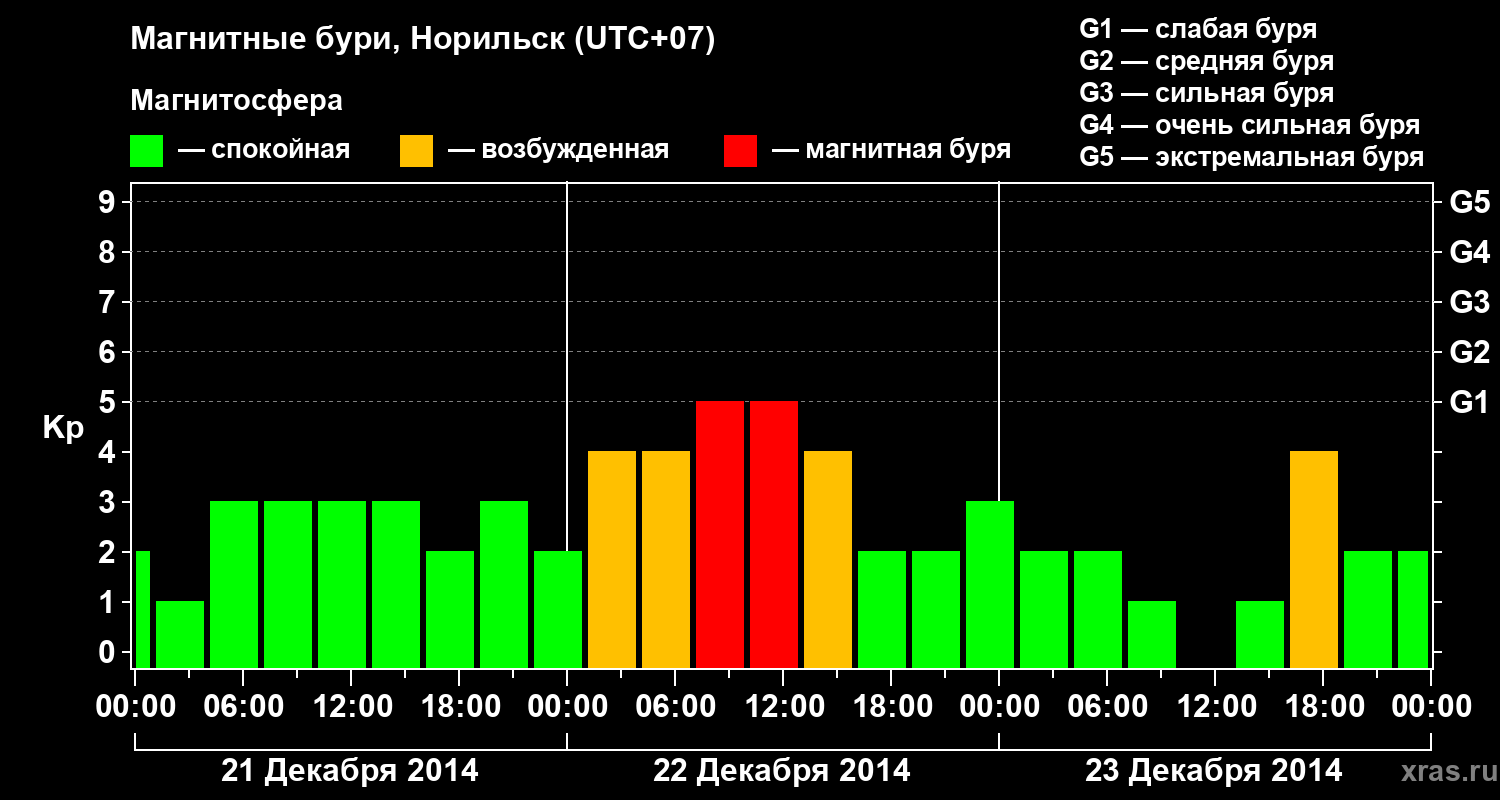Click the '— возбужденная' legend label
Viewport: 1500px width, 800px height.
point(558,150)
